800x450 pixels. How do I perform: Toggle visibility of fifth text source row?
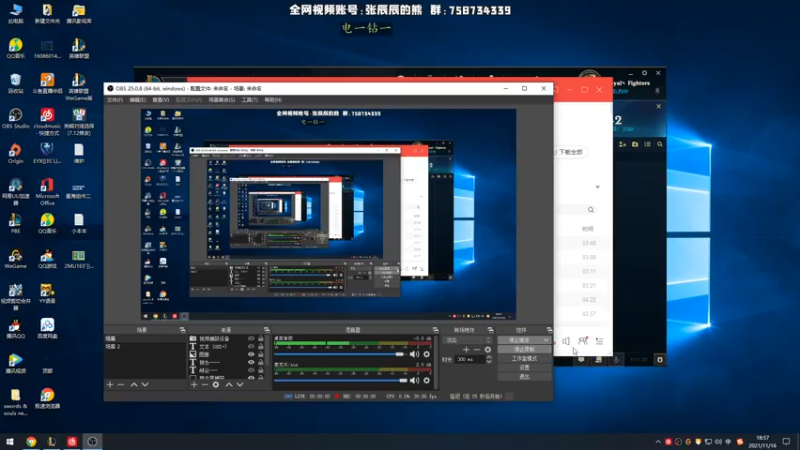click(251, 370)
